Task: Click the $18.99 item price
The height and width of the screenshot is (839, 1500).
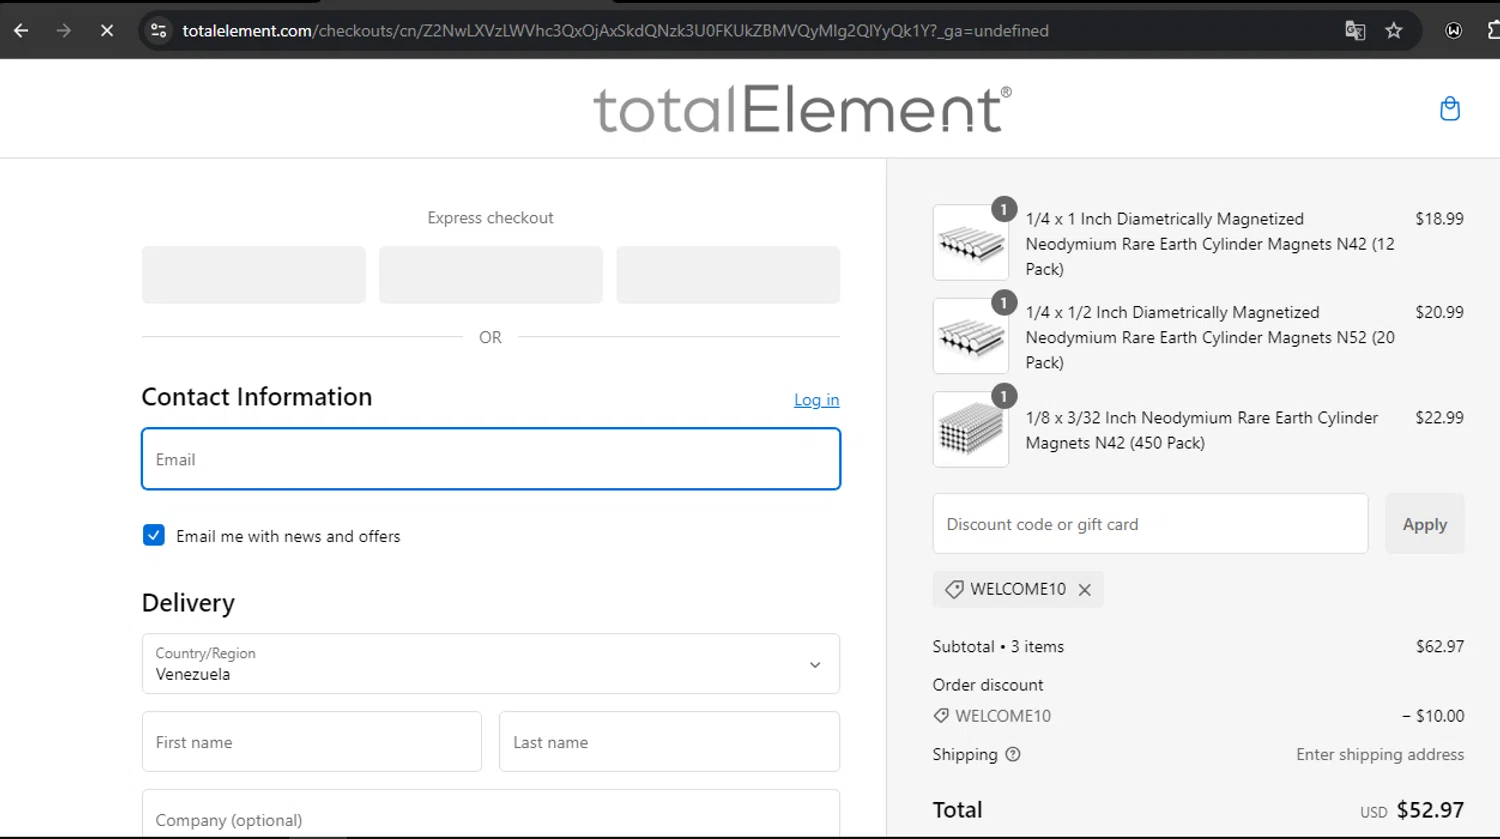Action: click(x=1439, y=219)
